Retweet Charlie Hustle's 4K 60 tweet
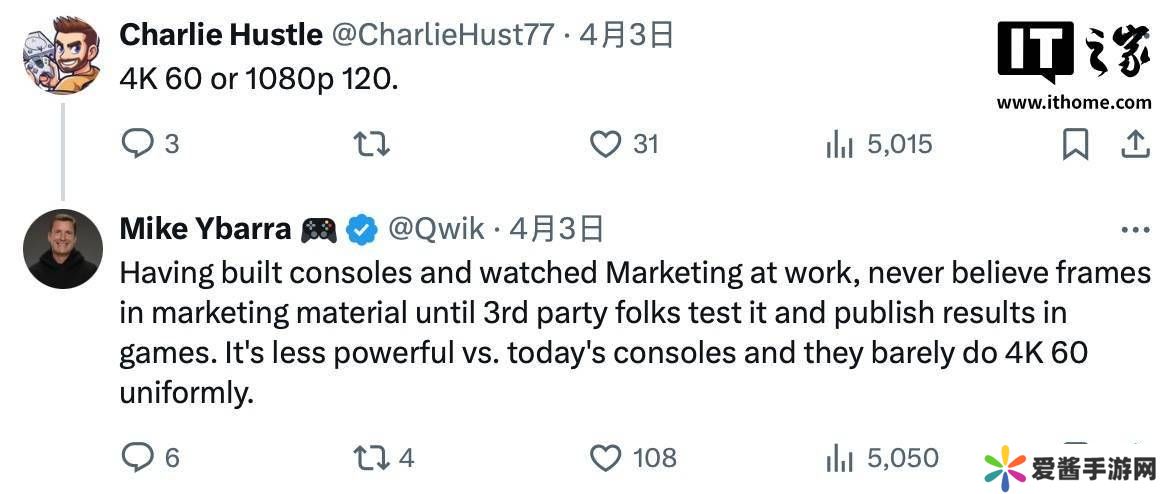 [372, 145]
